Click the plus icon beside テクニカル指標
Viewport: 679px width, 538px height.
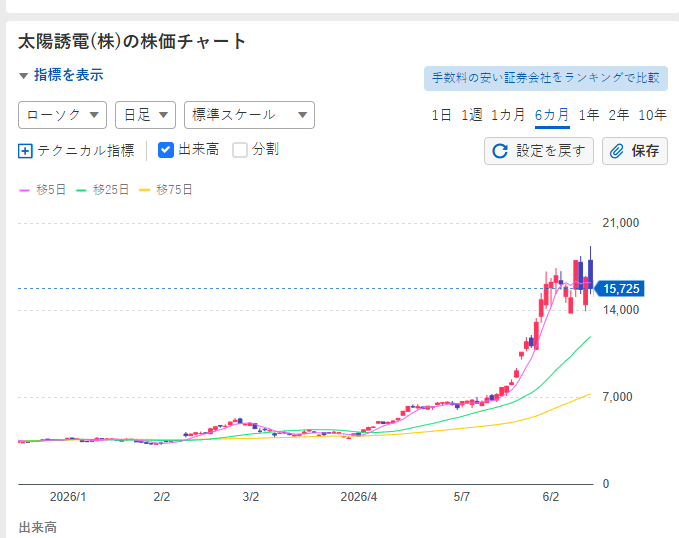[25, 151]
